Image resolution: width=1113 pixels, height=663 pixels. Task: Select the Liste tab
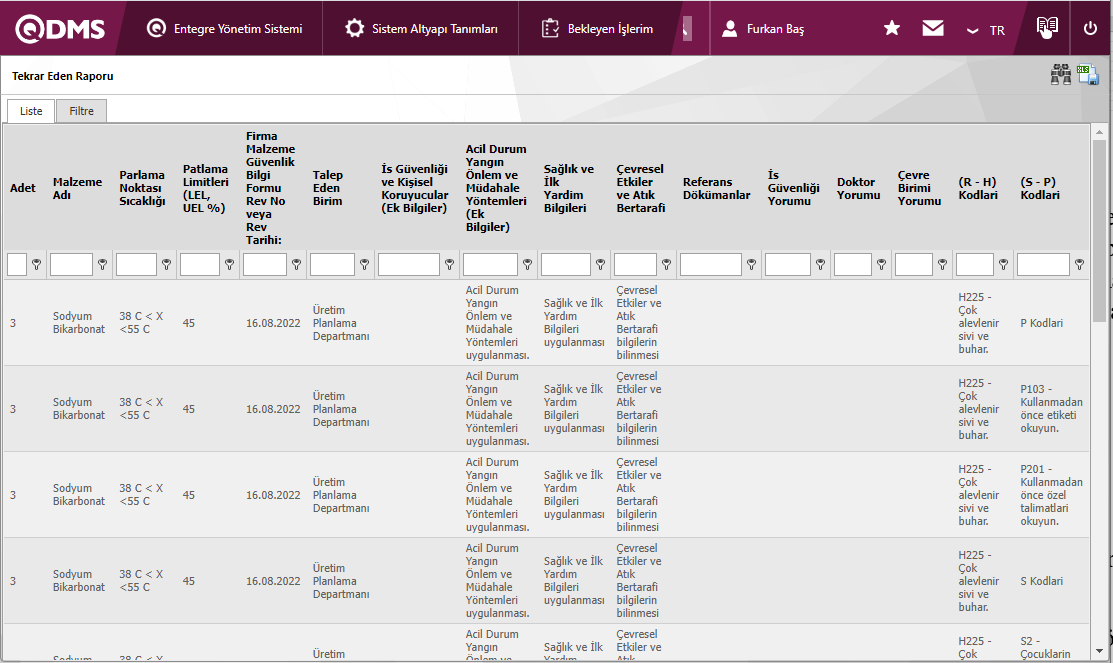(31, 111)
